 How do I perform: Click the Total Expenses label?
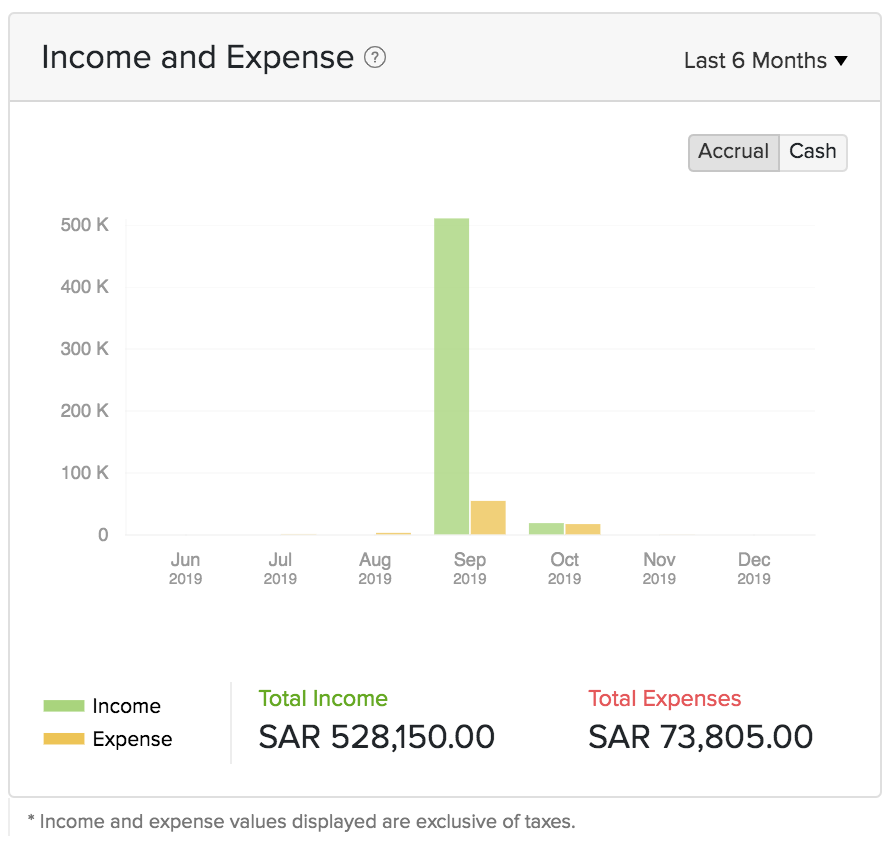tap(665, 699)
